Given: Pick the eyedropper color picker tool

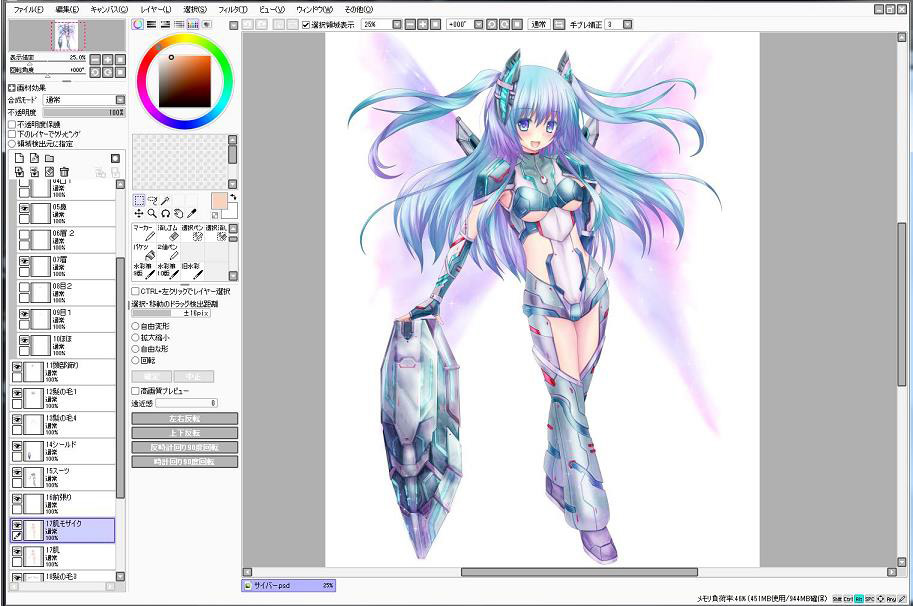Looking at the screenshot, I should (191, 213).
